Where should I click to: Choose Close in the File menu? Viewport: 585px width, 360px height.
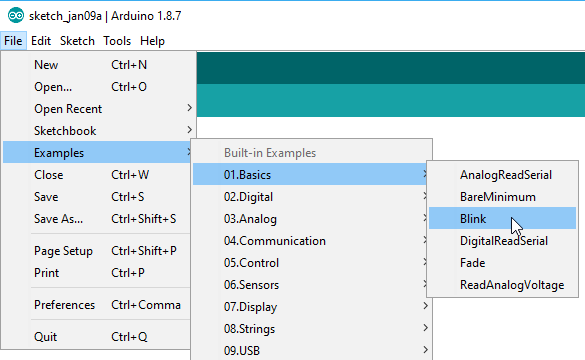[97, 175]
